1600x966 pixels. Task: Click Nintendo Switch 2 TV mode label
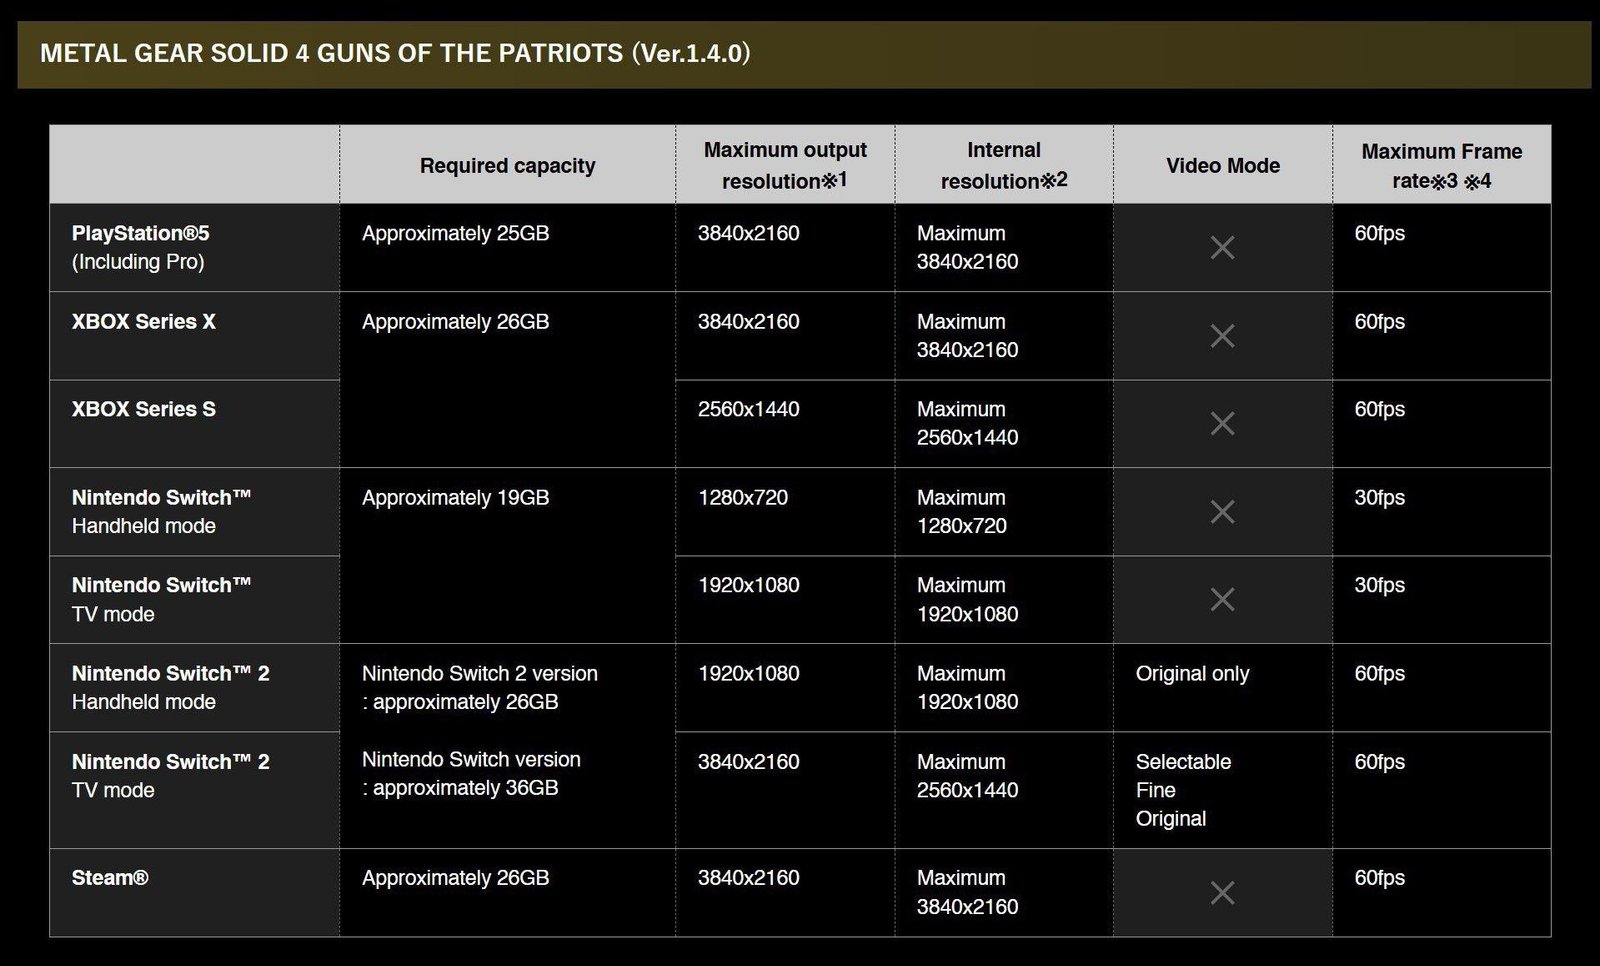pos(171,775)
